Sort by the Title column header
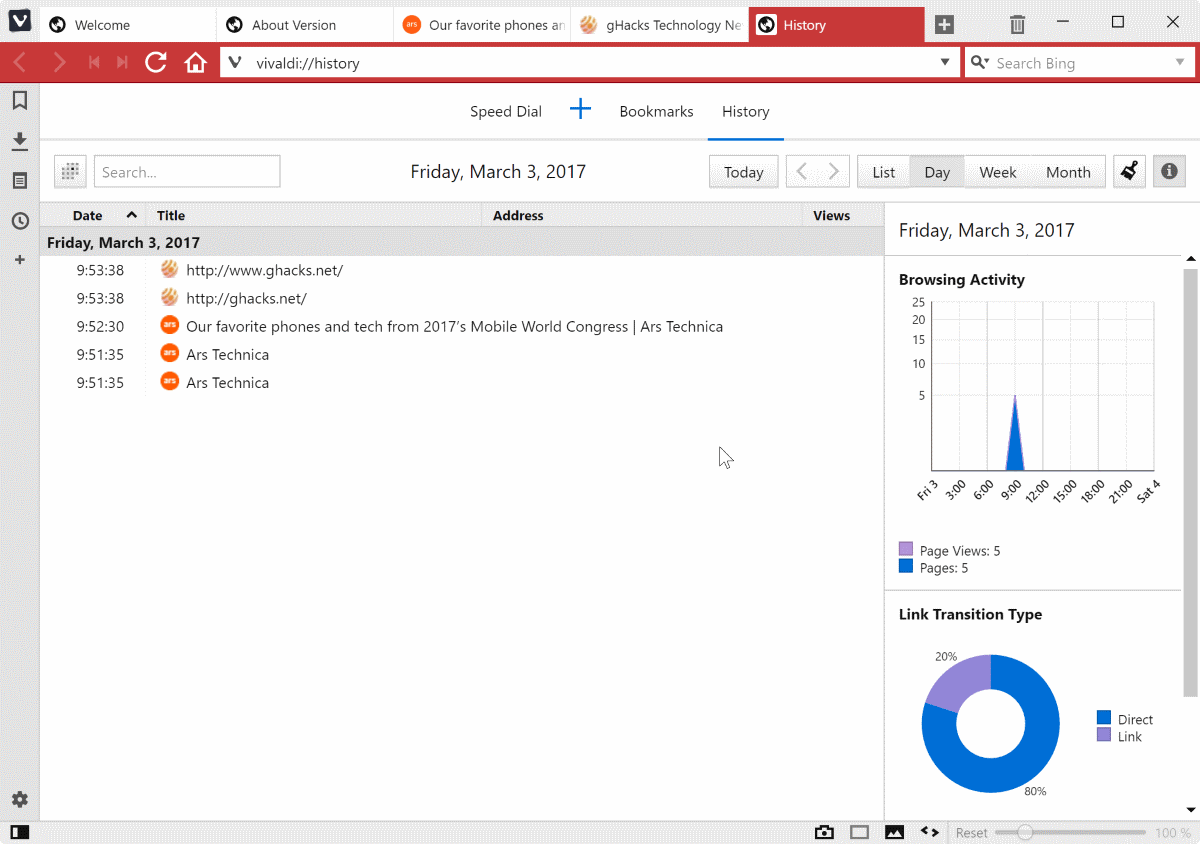 (x=314, y=215)
